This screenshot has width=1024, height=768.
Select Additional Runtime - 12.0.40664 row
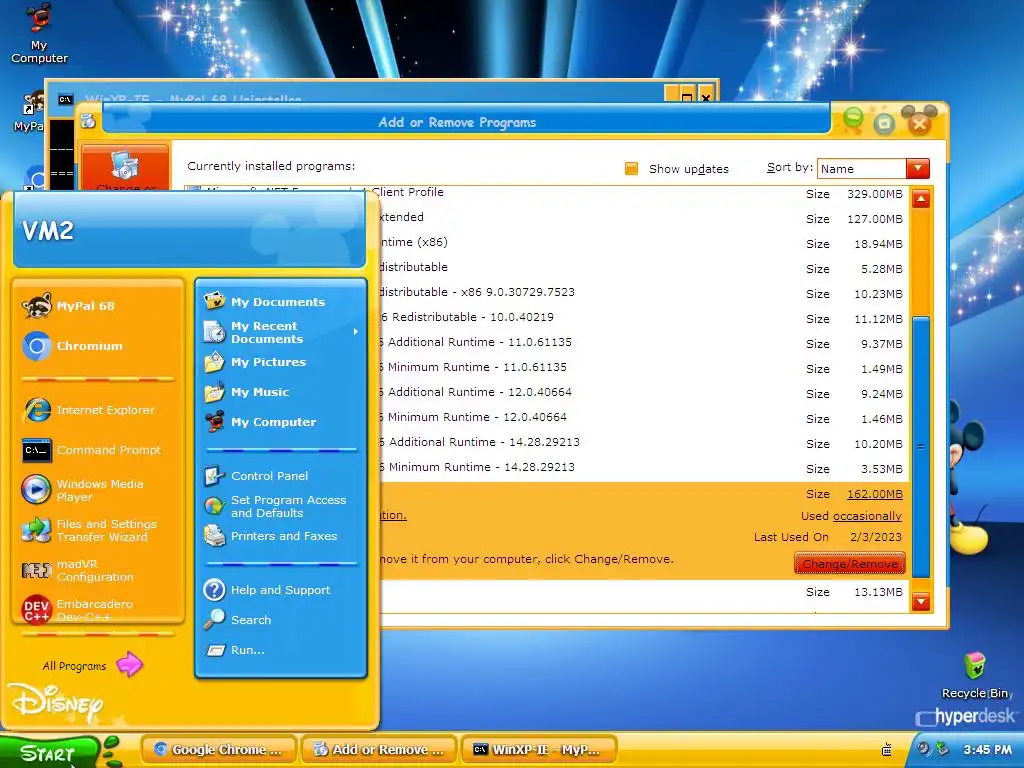coord(644,392)
